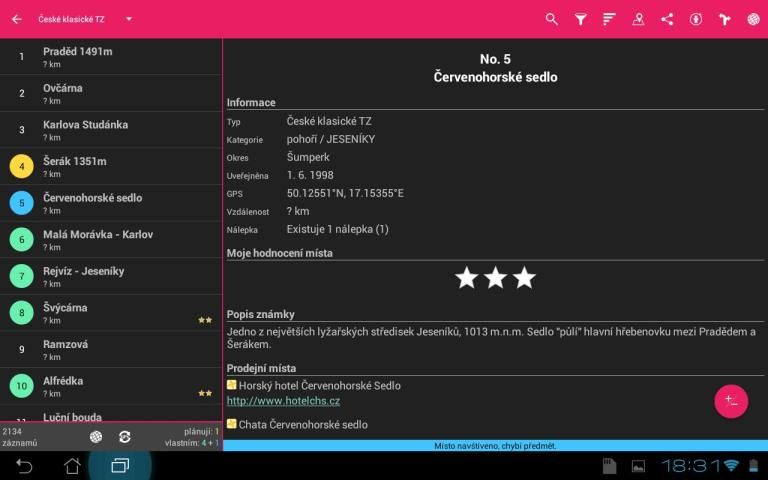The image size is (768, 480).
Task: Open Malá Morávka - Karlov entry
Action: [x=110, y=239]
